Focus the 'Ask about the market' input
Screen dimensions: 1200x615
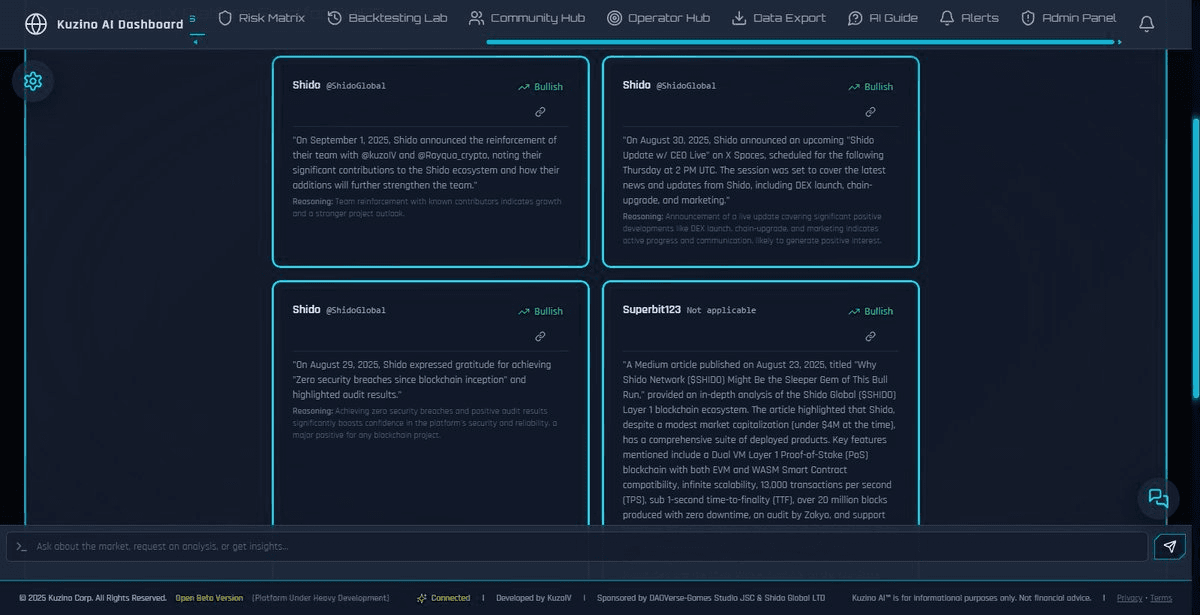point(580,546)
